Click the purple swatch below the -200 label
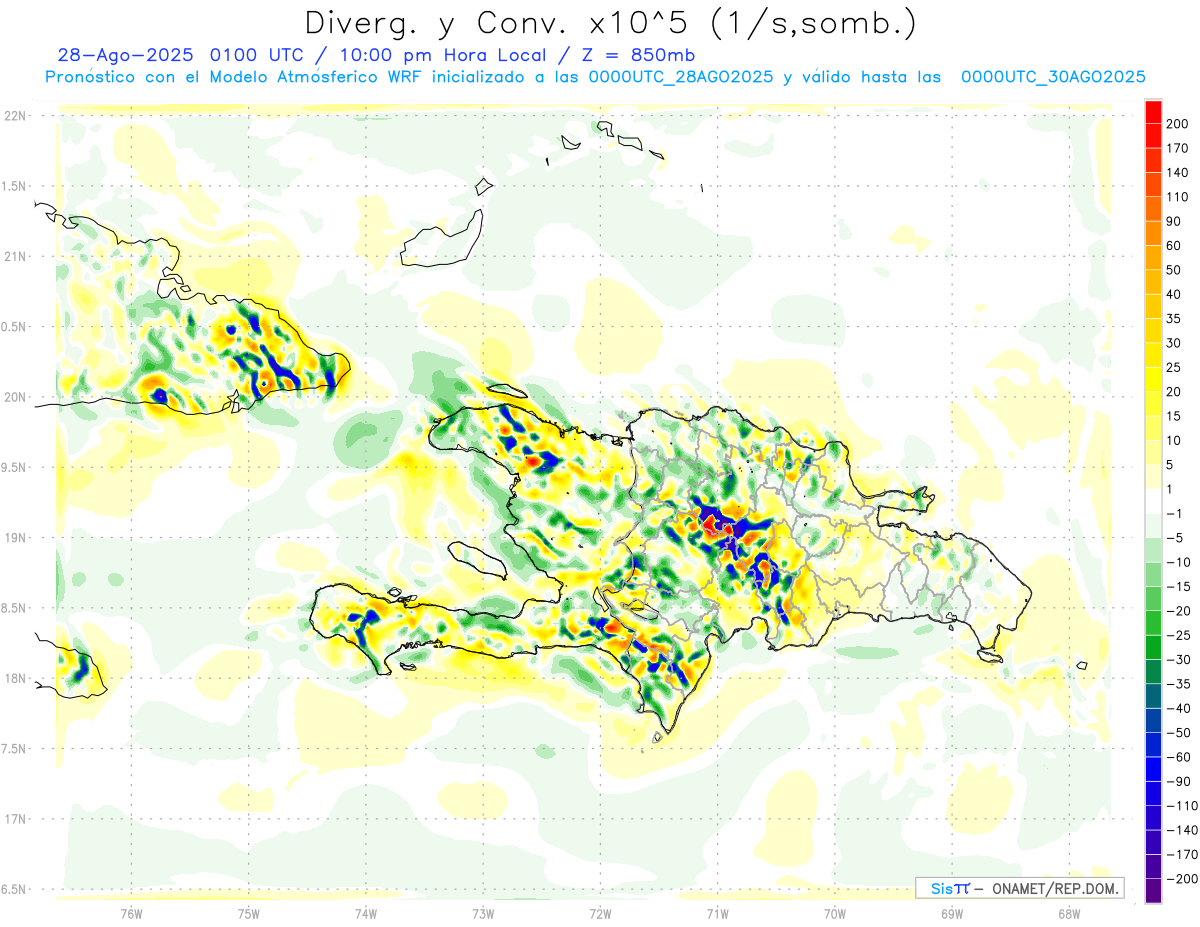1200x927 pixels. (1153, 891)
